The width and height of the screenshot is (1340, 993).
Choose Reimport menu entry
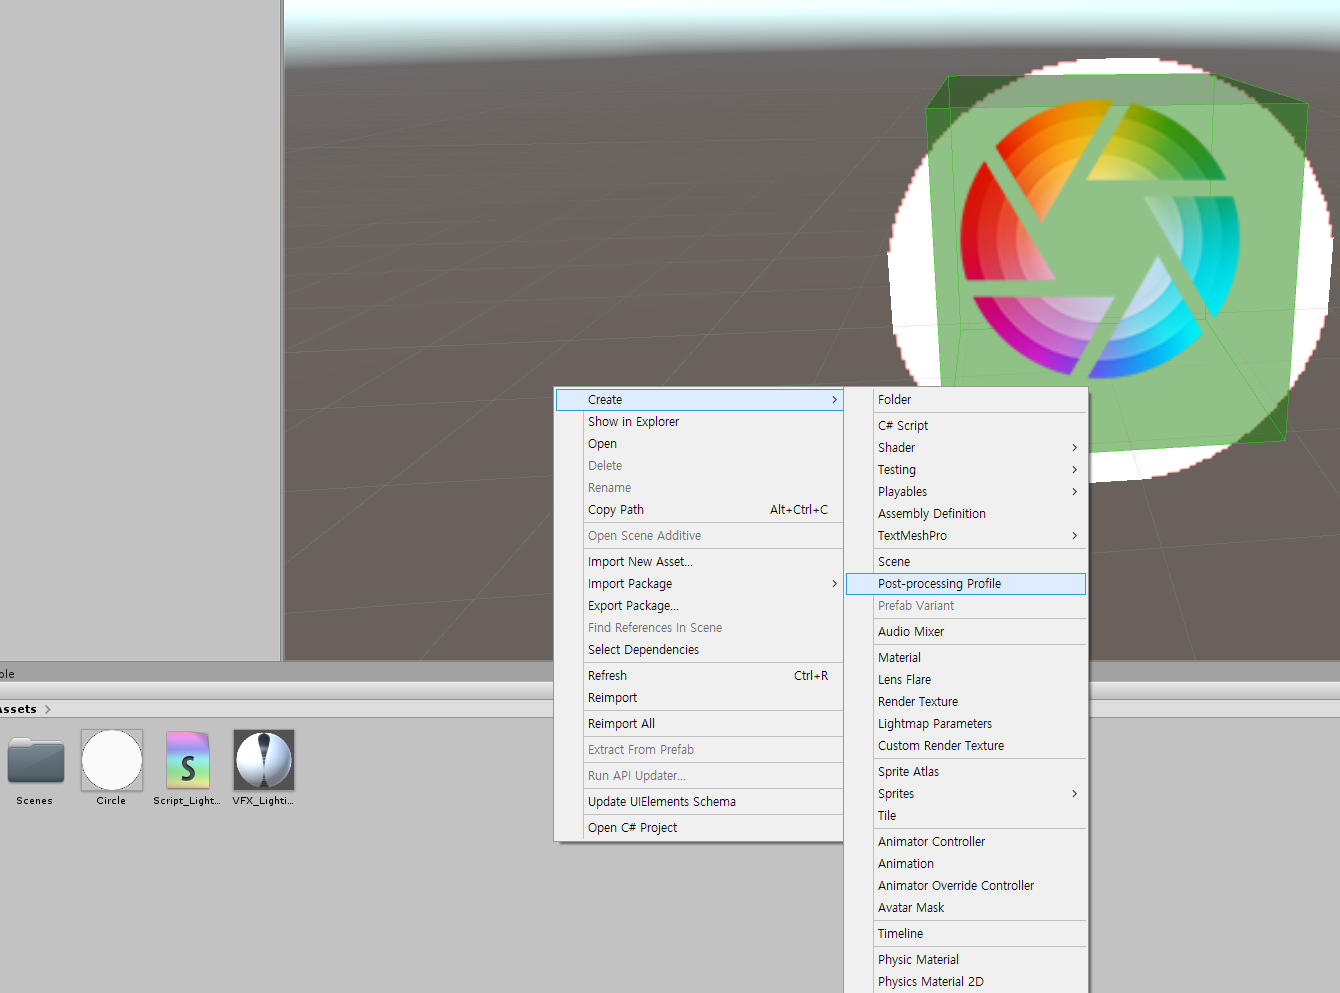tap(699, 698)
